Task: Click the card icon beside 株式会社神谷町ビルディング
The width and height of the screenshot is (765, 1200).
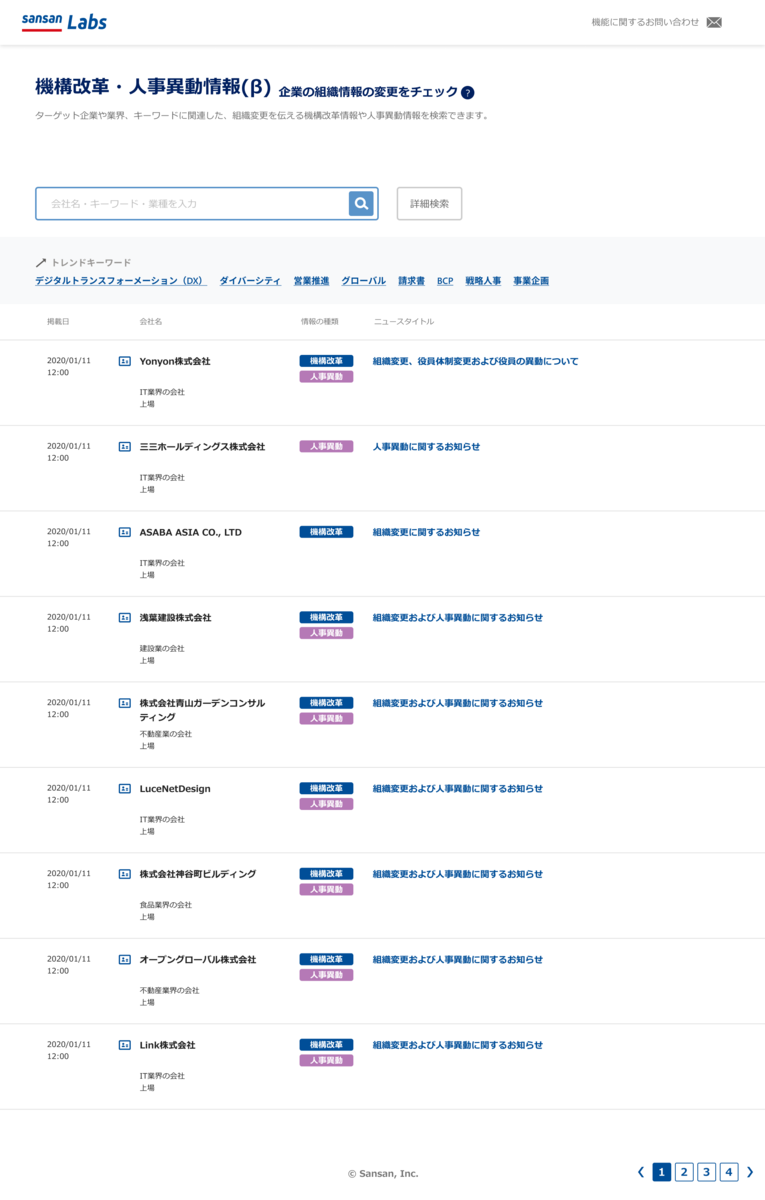Action: coord(125,874)
